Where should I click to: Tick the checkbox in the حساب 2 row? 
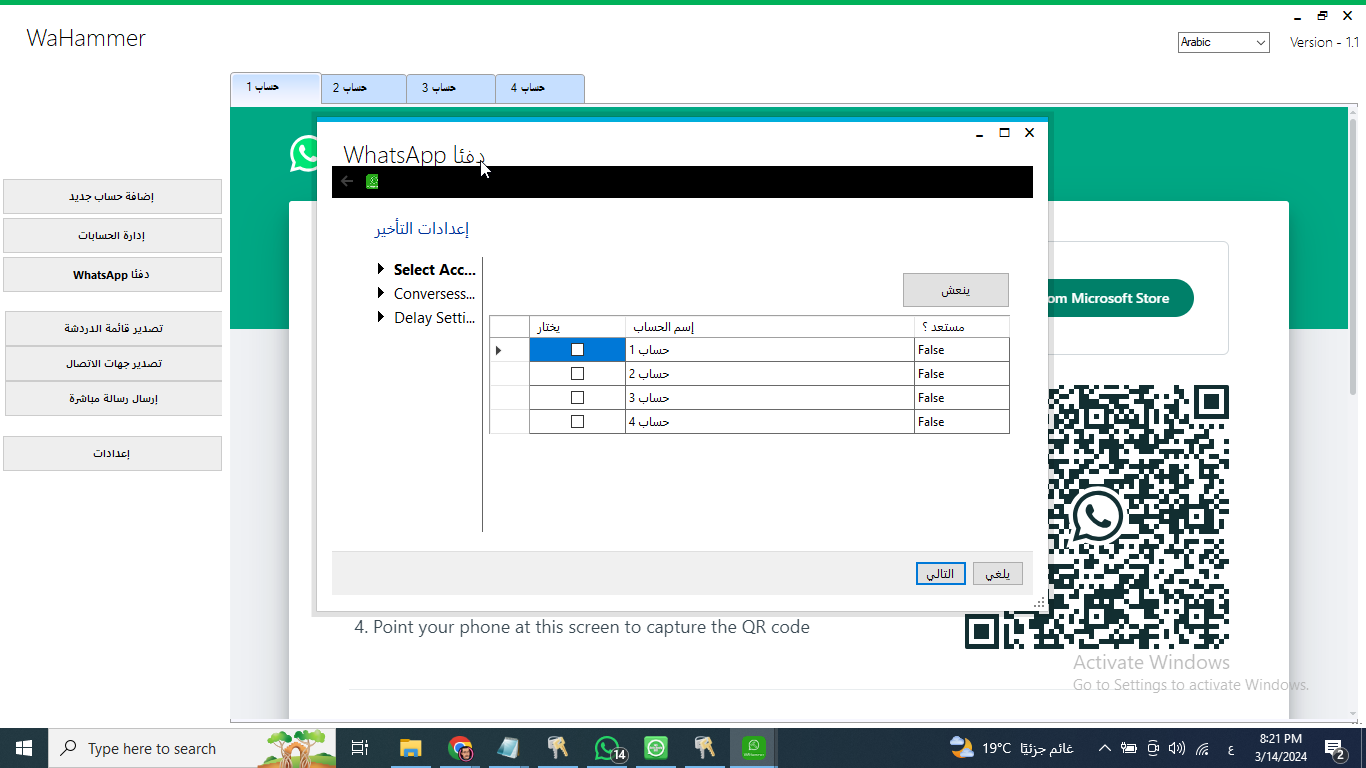pyautogui.click(x=577, y=374)
